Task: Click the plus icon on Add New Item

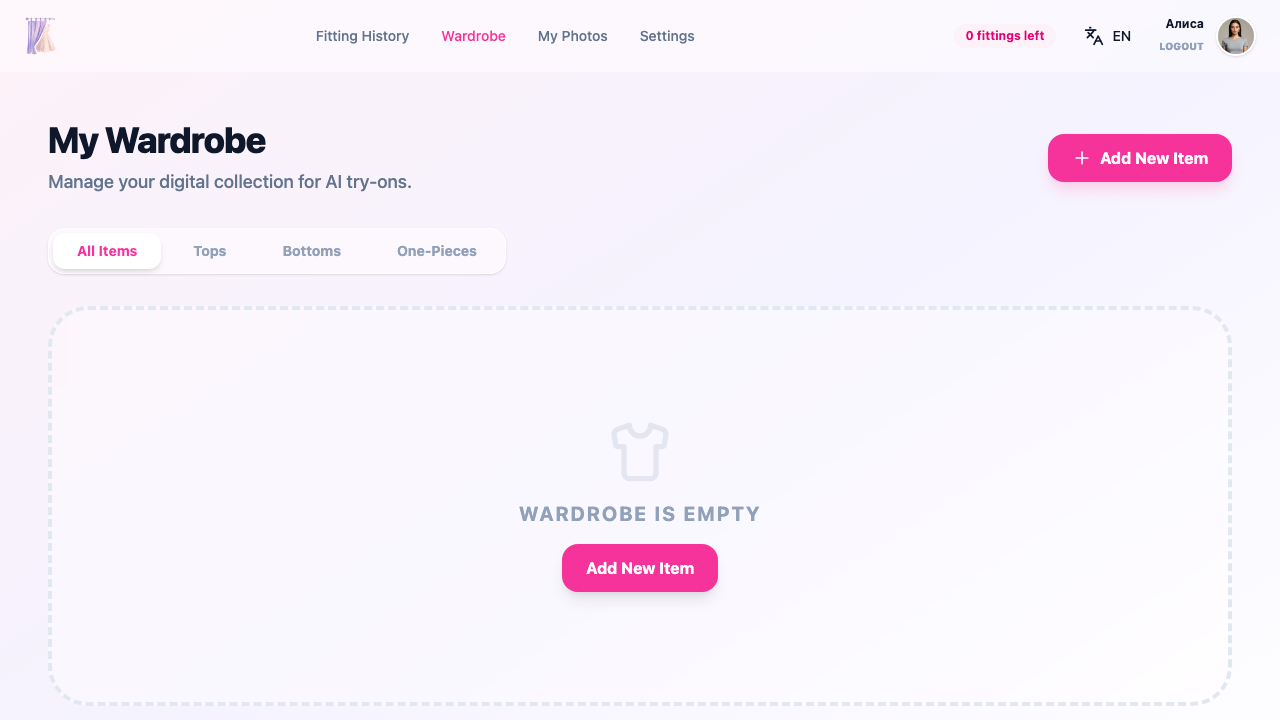Action: click(x=1081, y=158)
